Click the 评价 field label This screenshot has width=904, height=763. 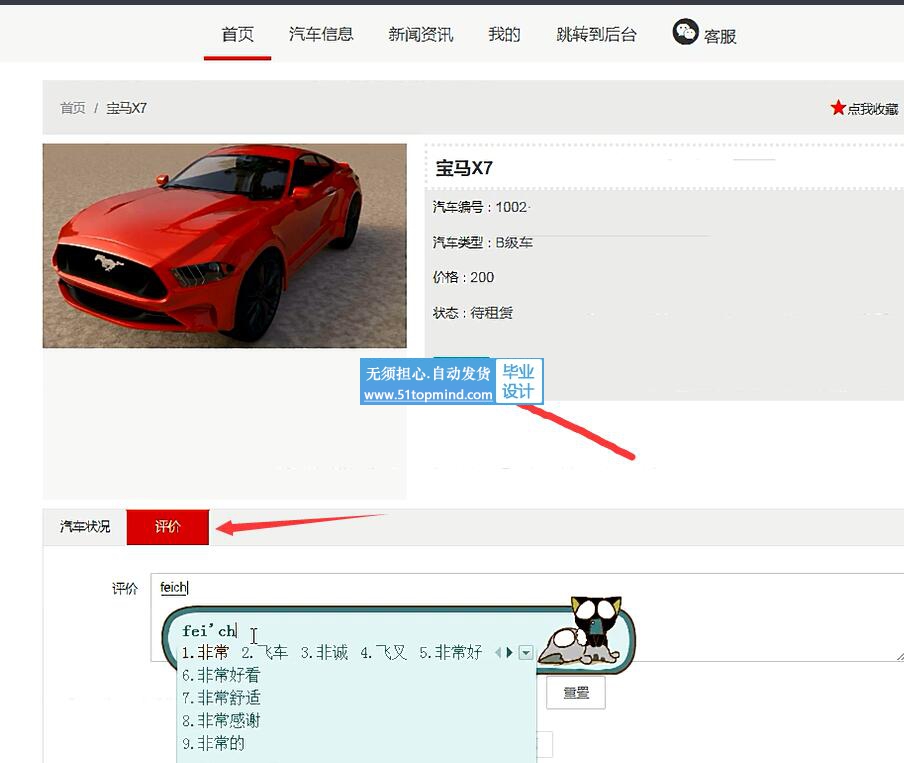tap(125, 588)
